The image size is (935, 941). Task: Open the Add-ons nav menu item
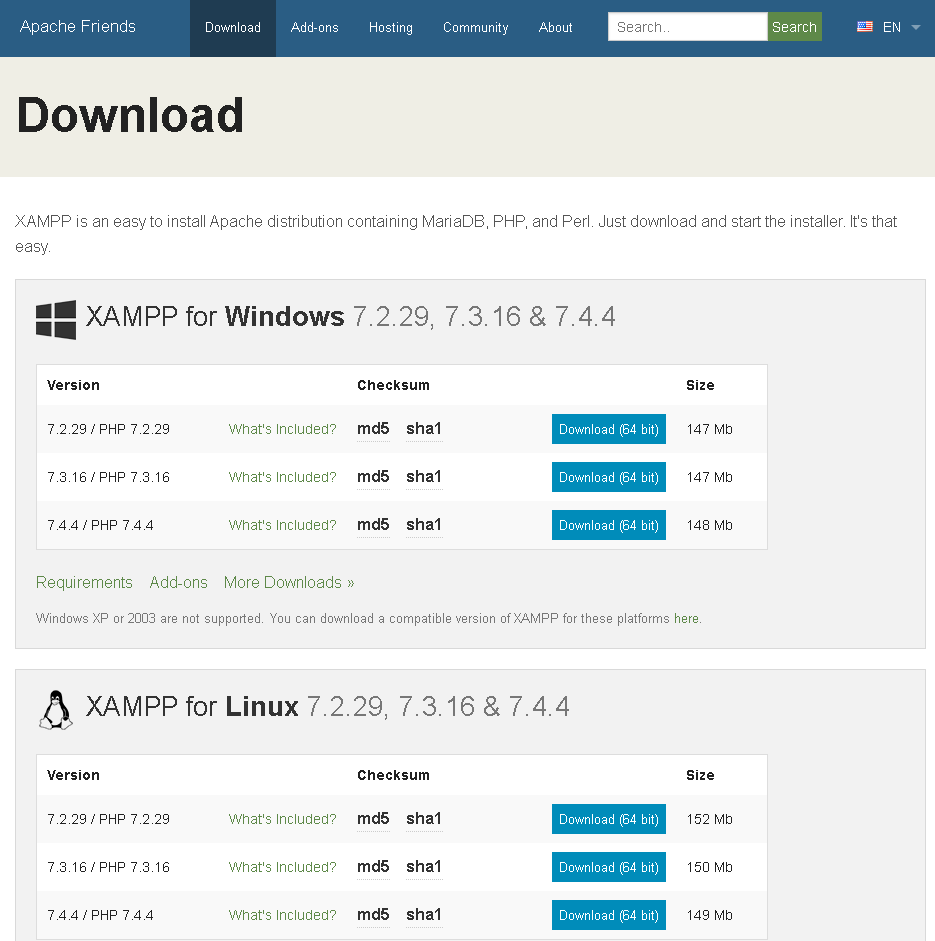314,28
